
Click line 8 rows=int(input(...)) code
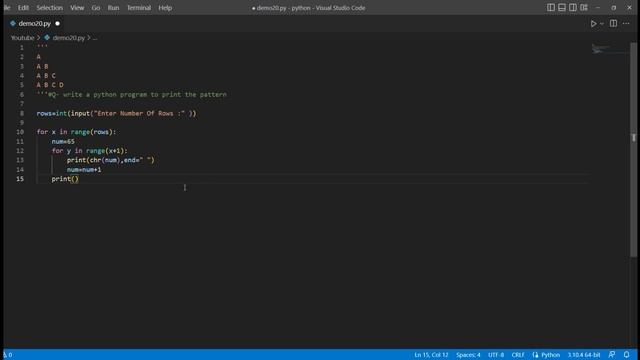coord(116,113)
